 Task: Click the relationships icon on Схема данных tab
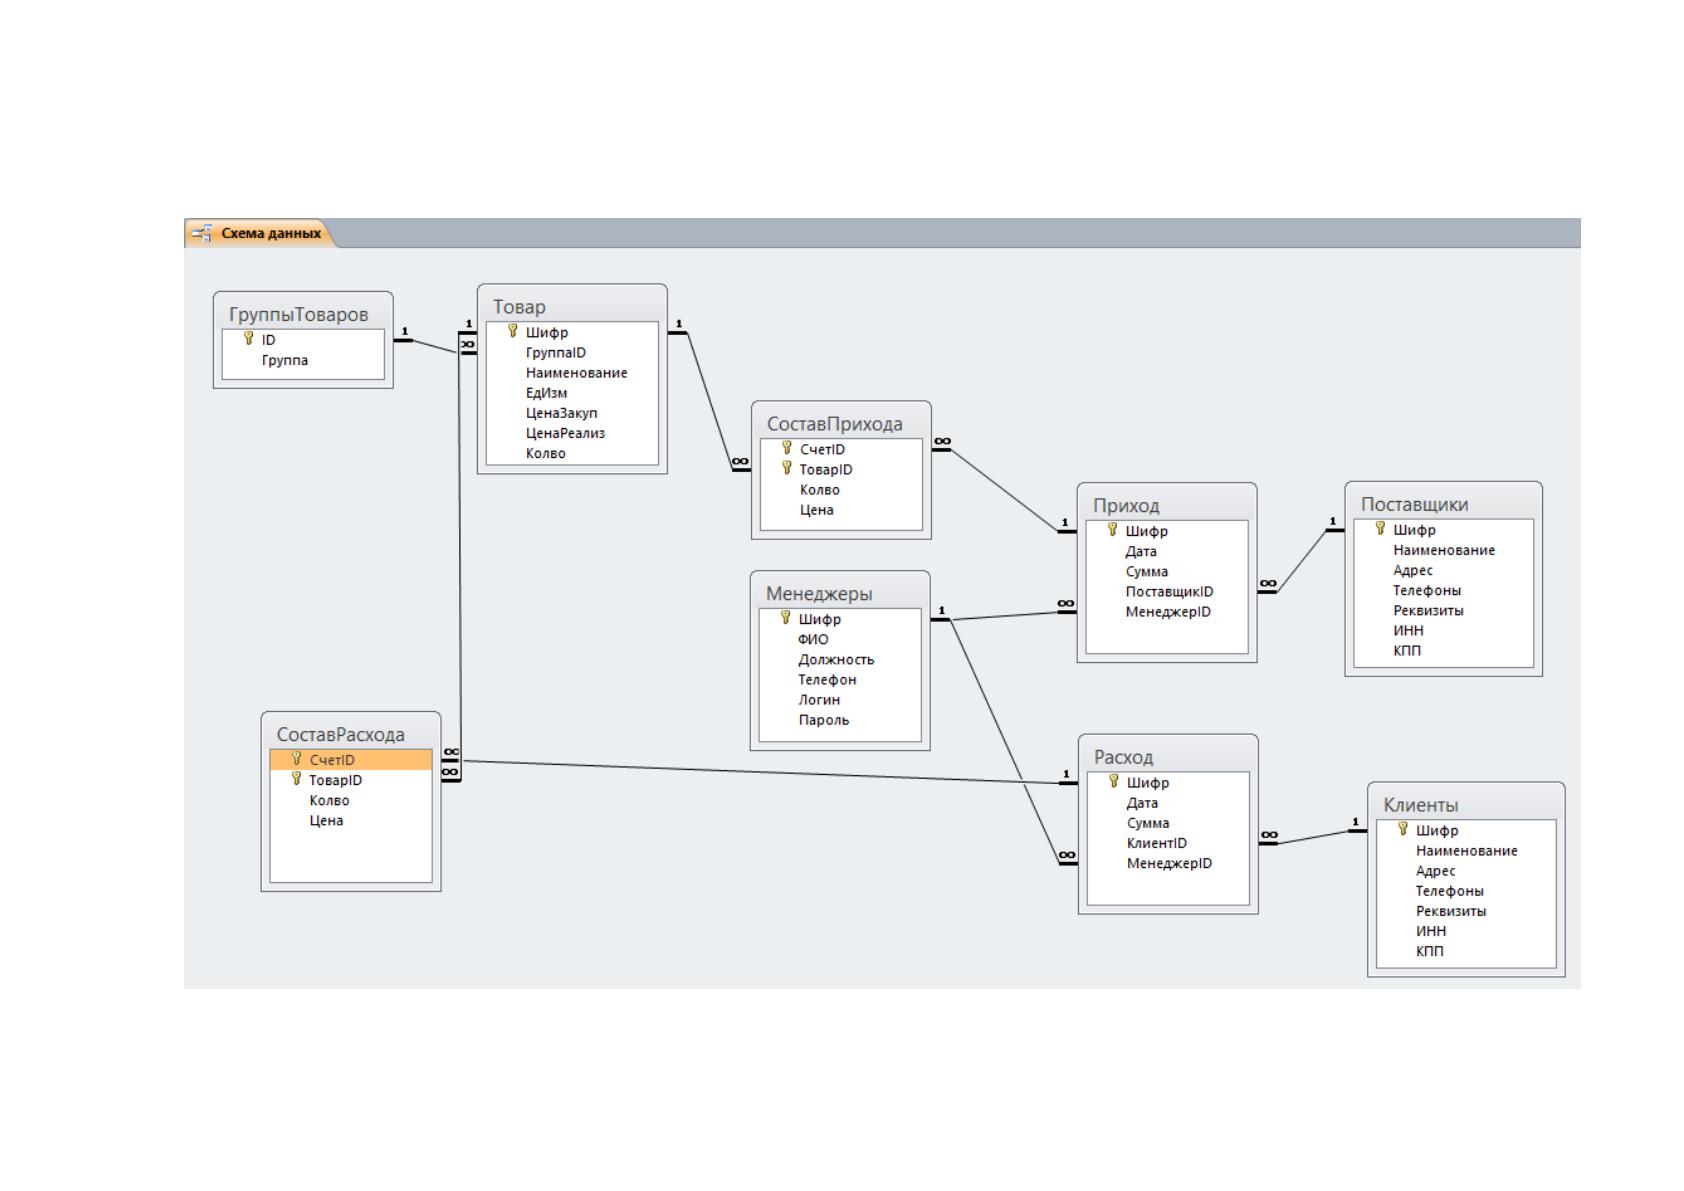202,233
